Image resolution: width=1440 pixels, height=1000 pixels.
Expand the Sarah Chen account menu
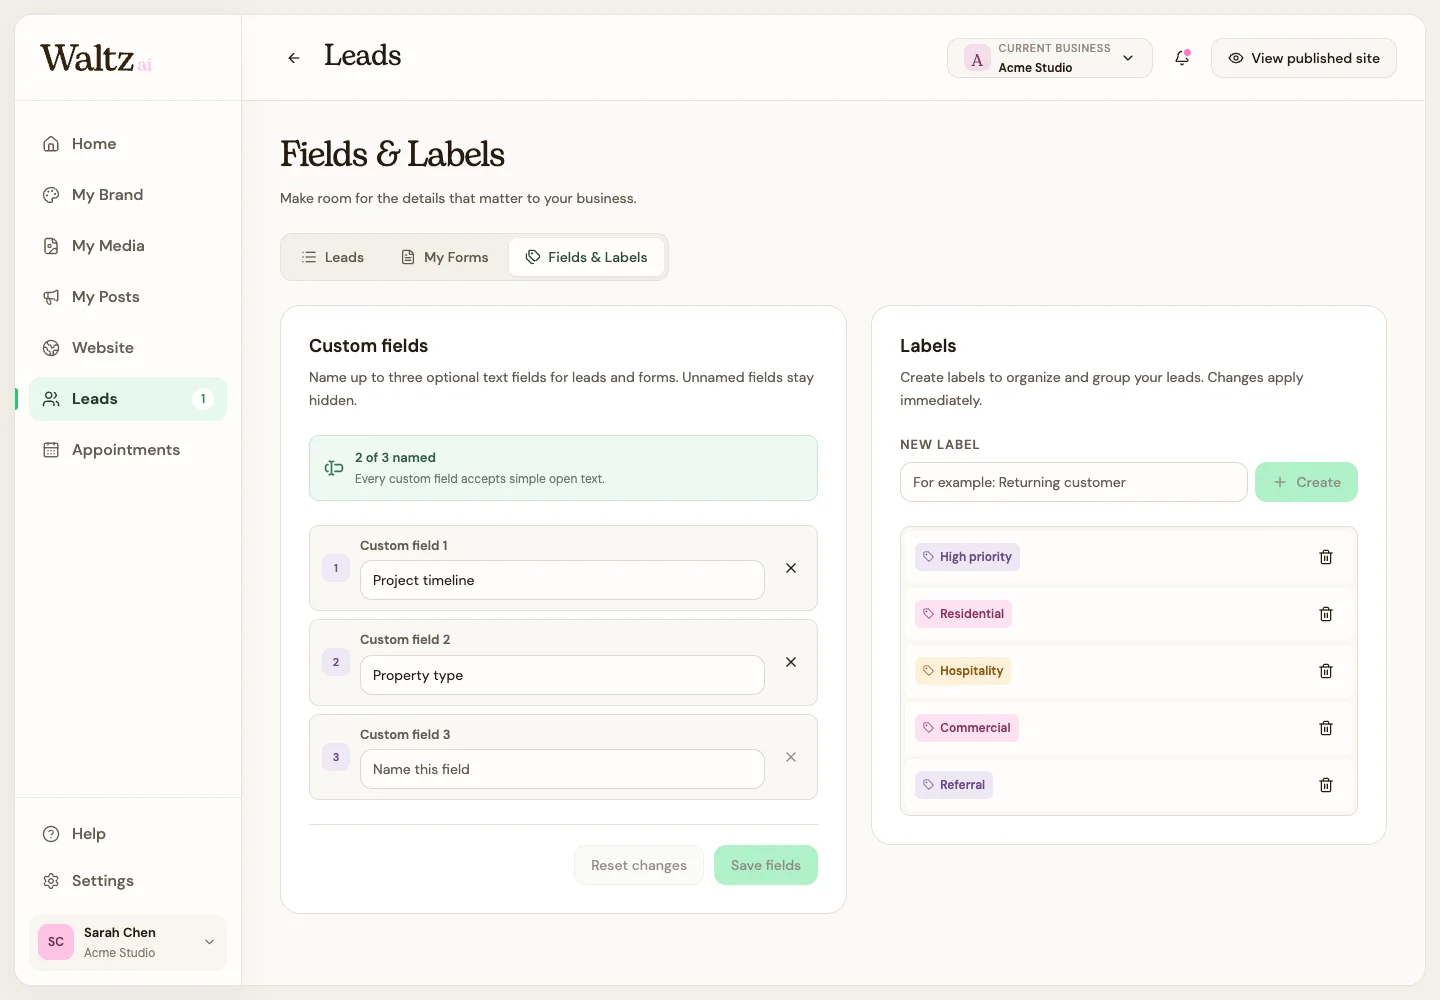coord(128,942)
